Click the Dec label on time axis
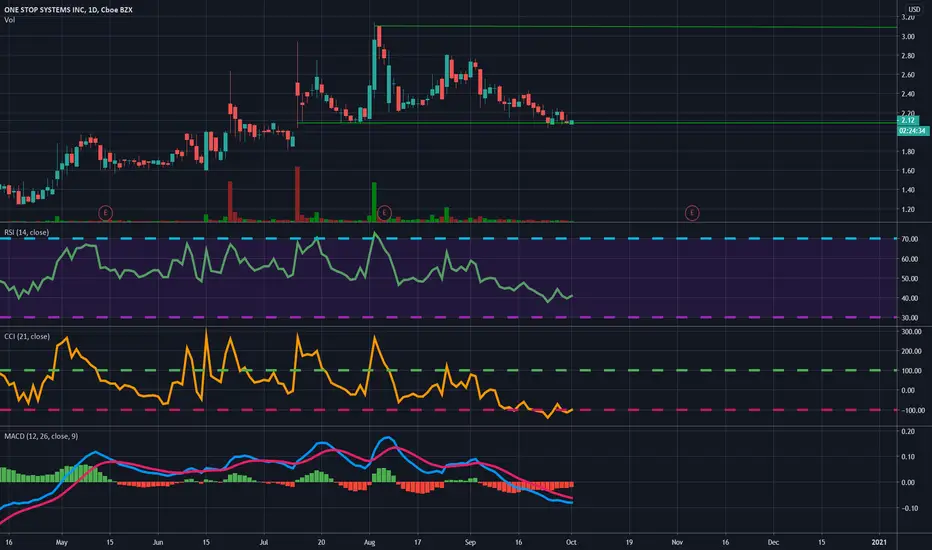Image resolution: width=932 pixels, height=550 pixels. pos(773,542)
